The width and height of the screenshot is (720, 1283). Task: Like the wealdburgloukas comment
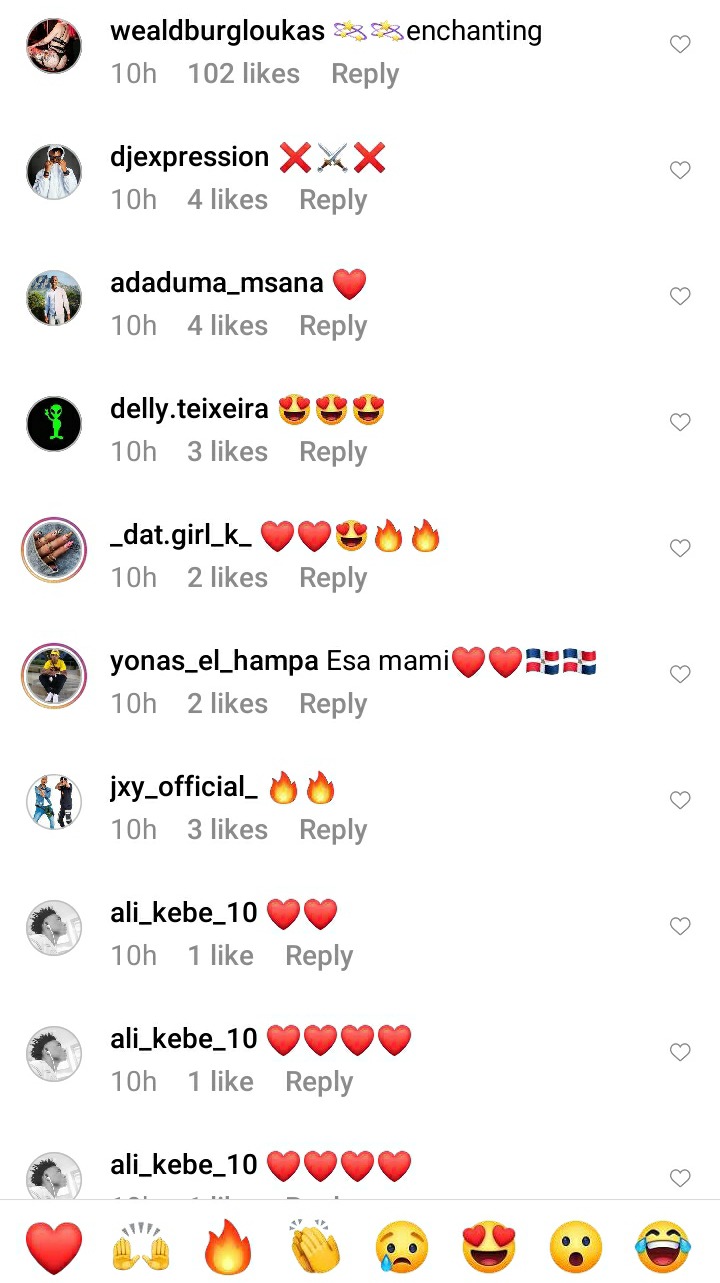pyautogui.click(x=680, y=45)
